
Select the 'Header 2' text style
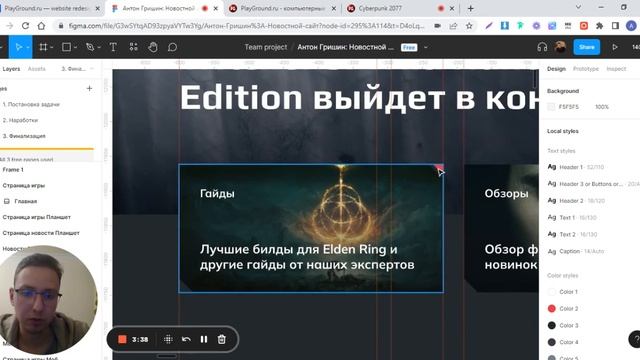576,201
